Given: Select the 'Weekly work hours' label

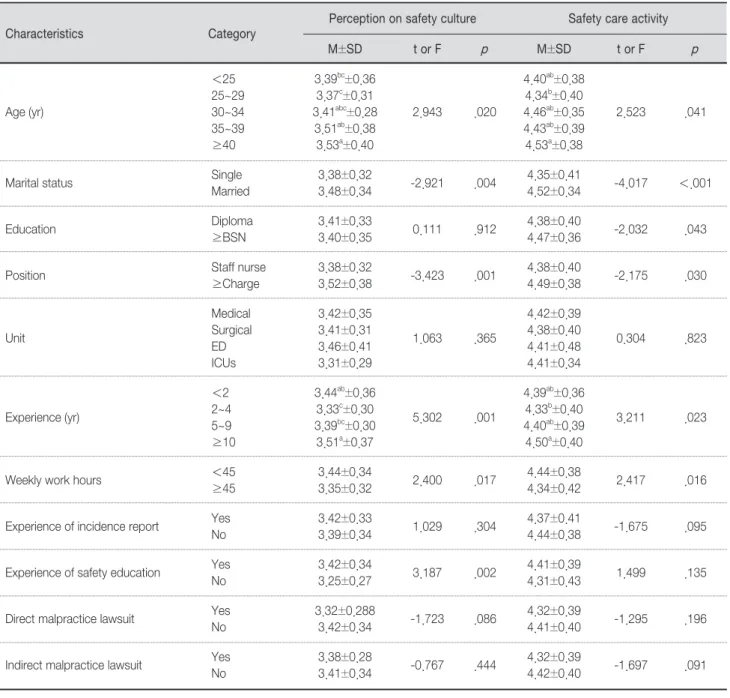Looking at the screenshot, I should click(53, 480).
